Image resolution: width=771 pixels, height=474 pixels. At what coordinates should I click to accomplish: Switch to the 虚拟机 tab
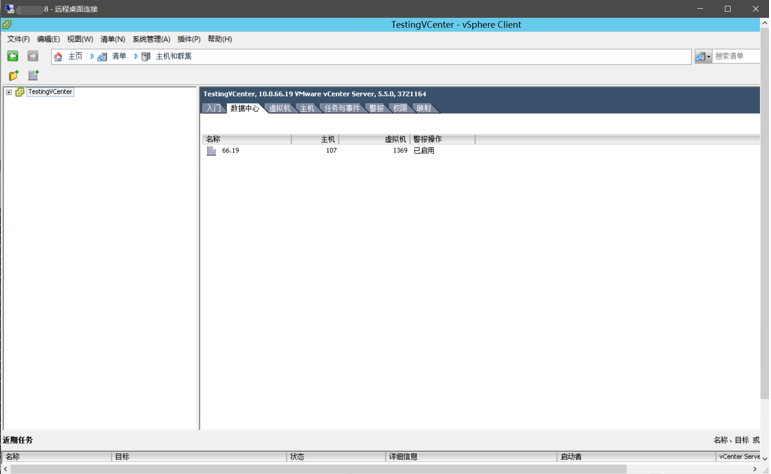click(279, 108)
